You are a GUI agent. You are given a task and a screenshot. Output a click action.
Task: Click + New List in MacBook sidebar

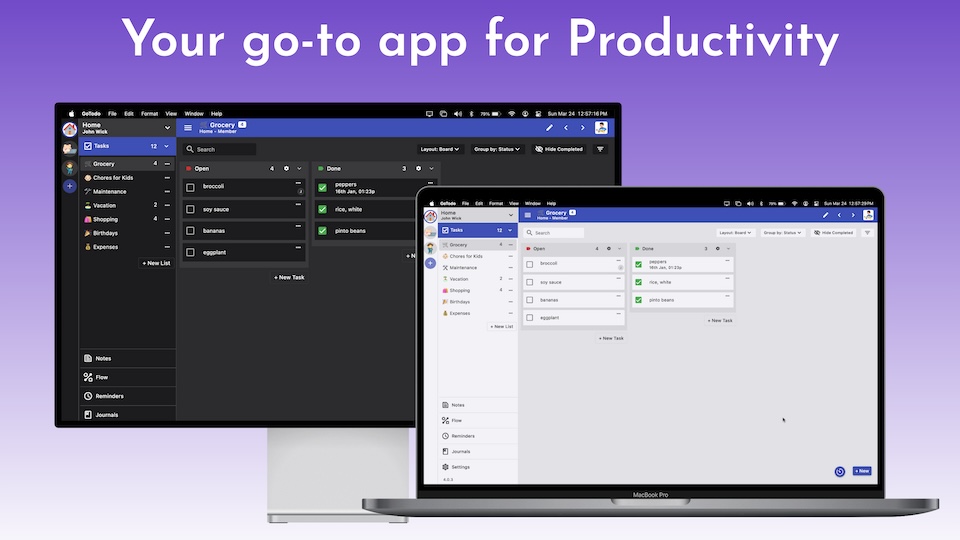[x=501, y=326]
